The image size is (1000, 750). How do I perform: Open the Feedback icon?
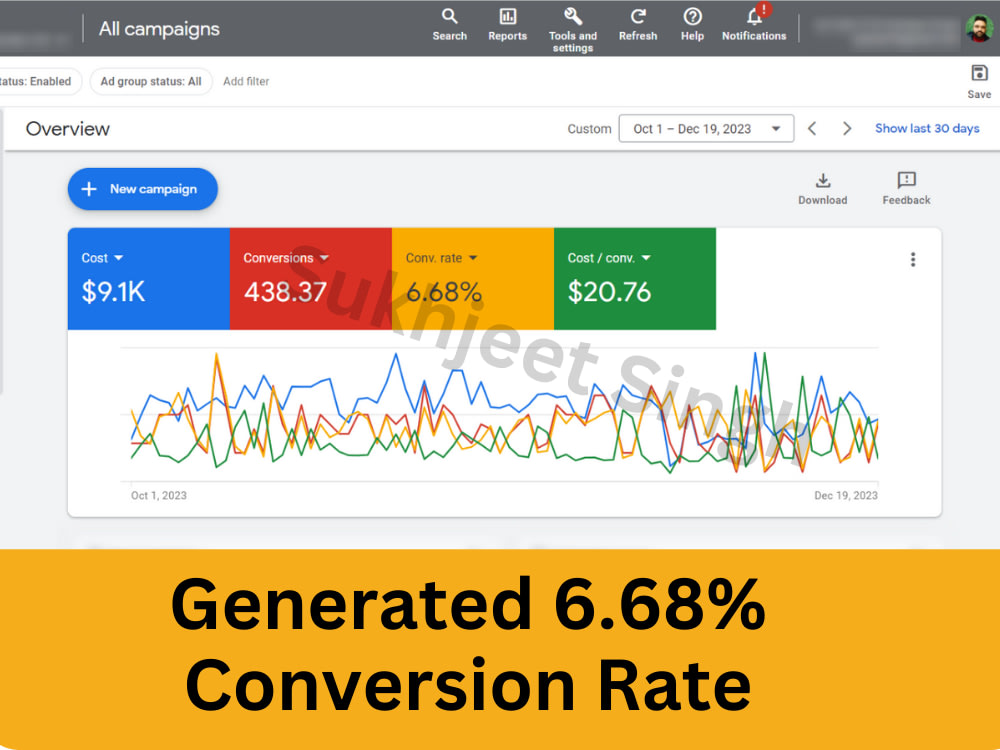[x=906, y=189]
